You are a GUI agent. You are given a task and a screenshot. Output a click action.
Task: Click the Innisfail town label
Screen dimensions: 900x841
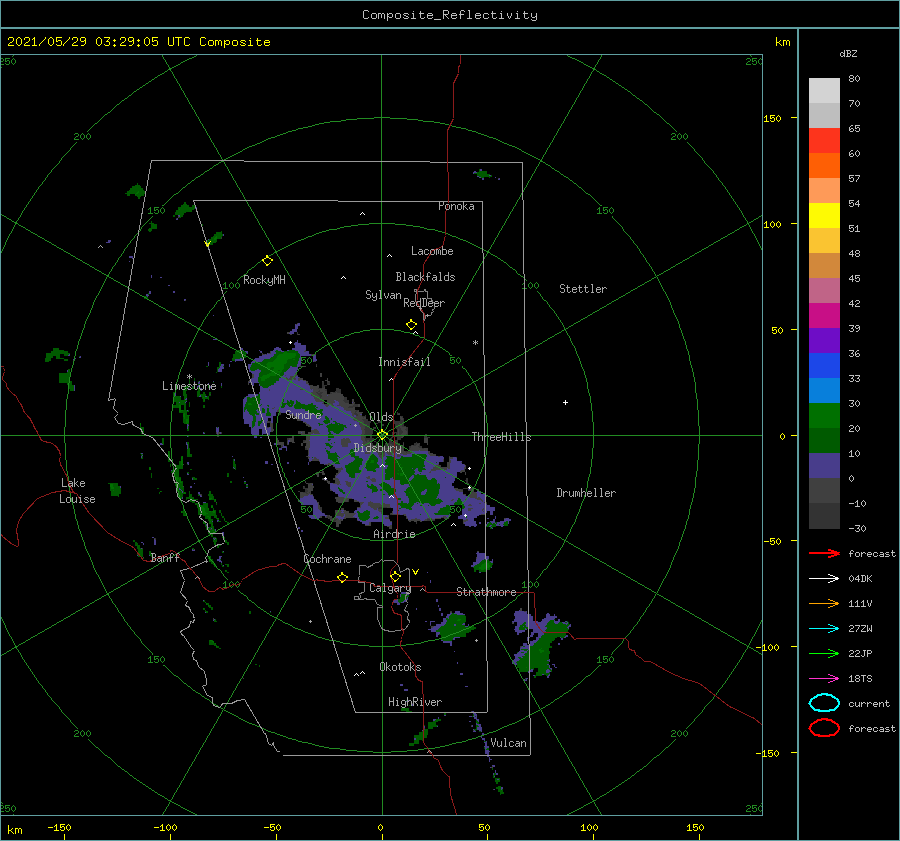(404, 362)
